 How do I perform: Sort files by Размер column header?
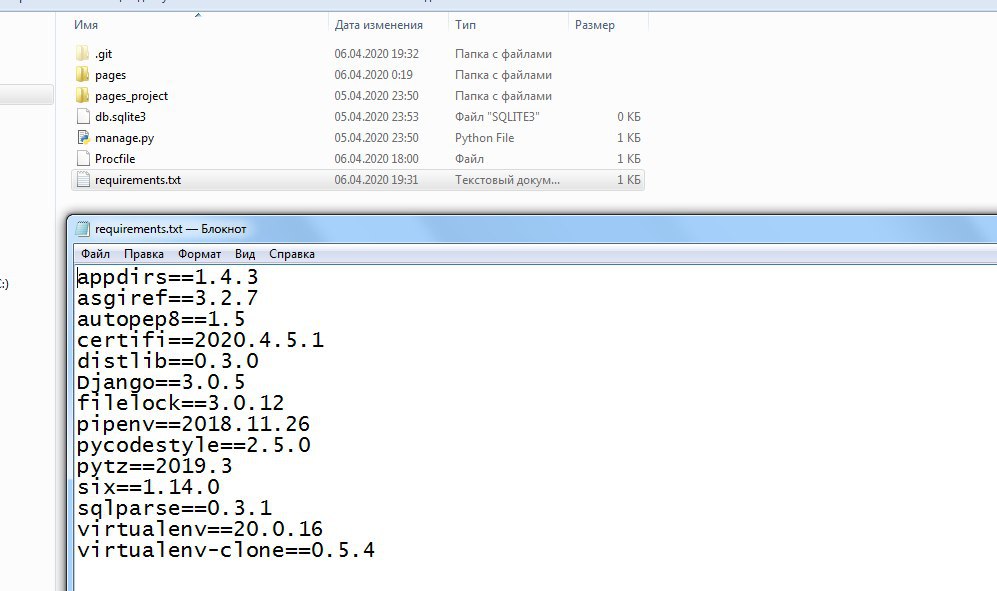(595, 25)
